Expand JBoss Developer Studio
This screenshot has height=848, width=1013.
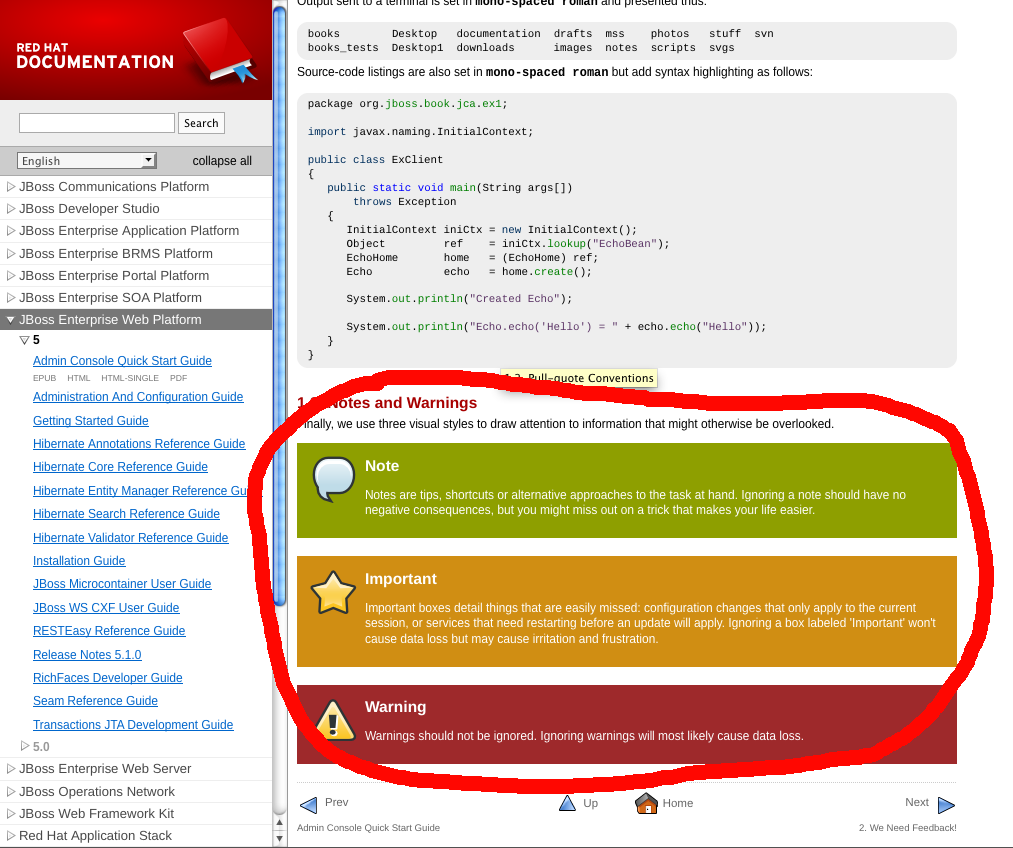(x=10, y=209)
